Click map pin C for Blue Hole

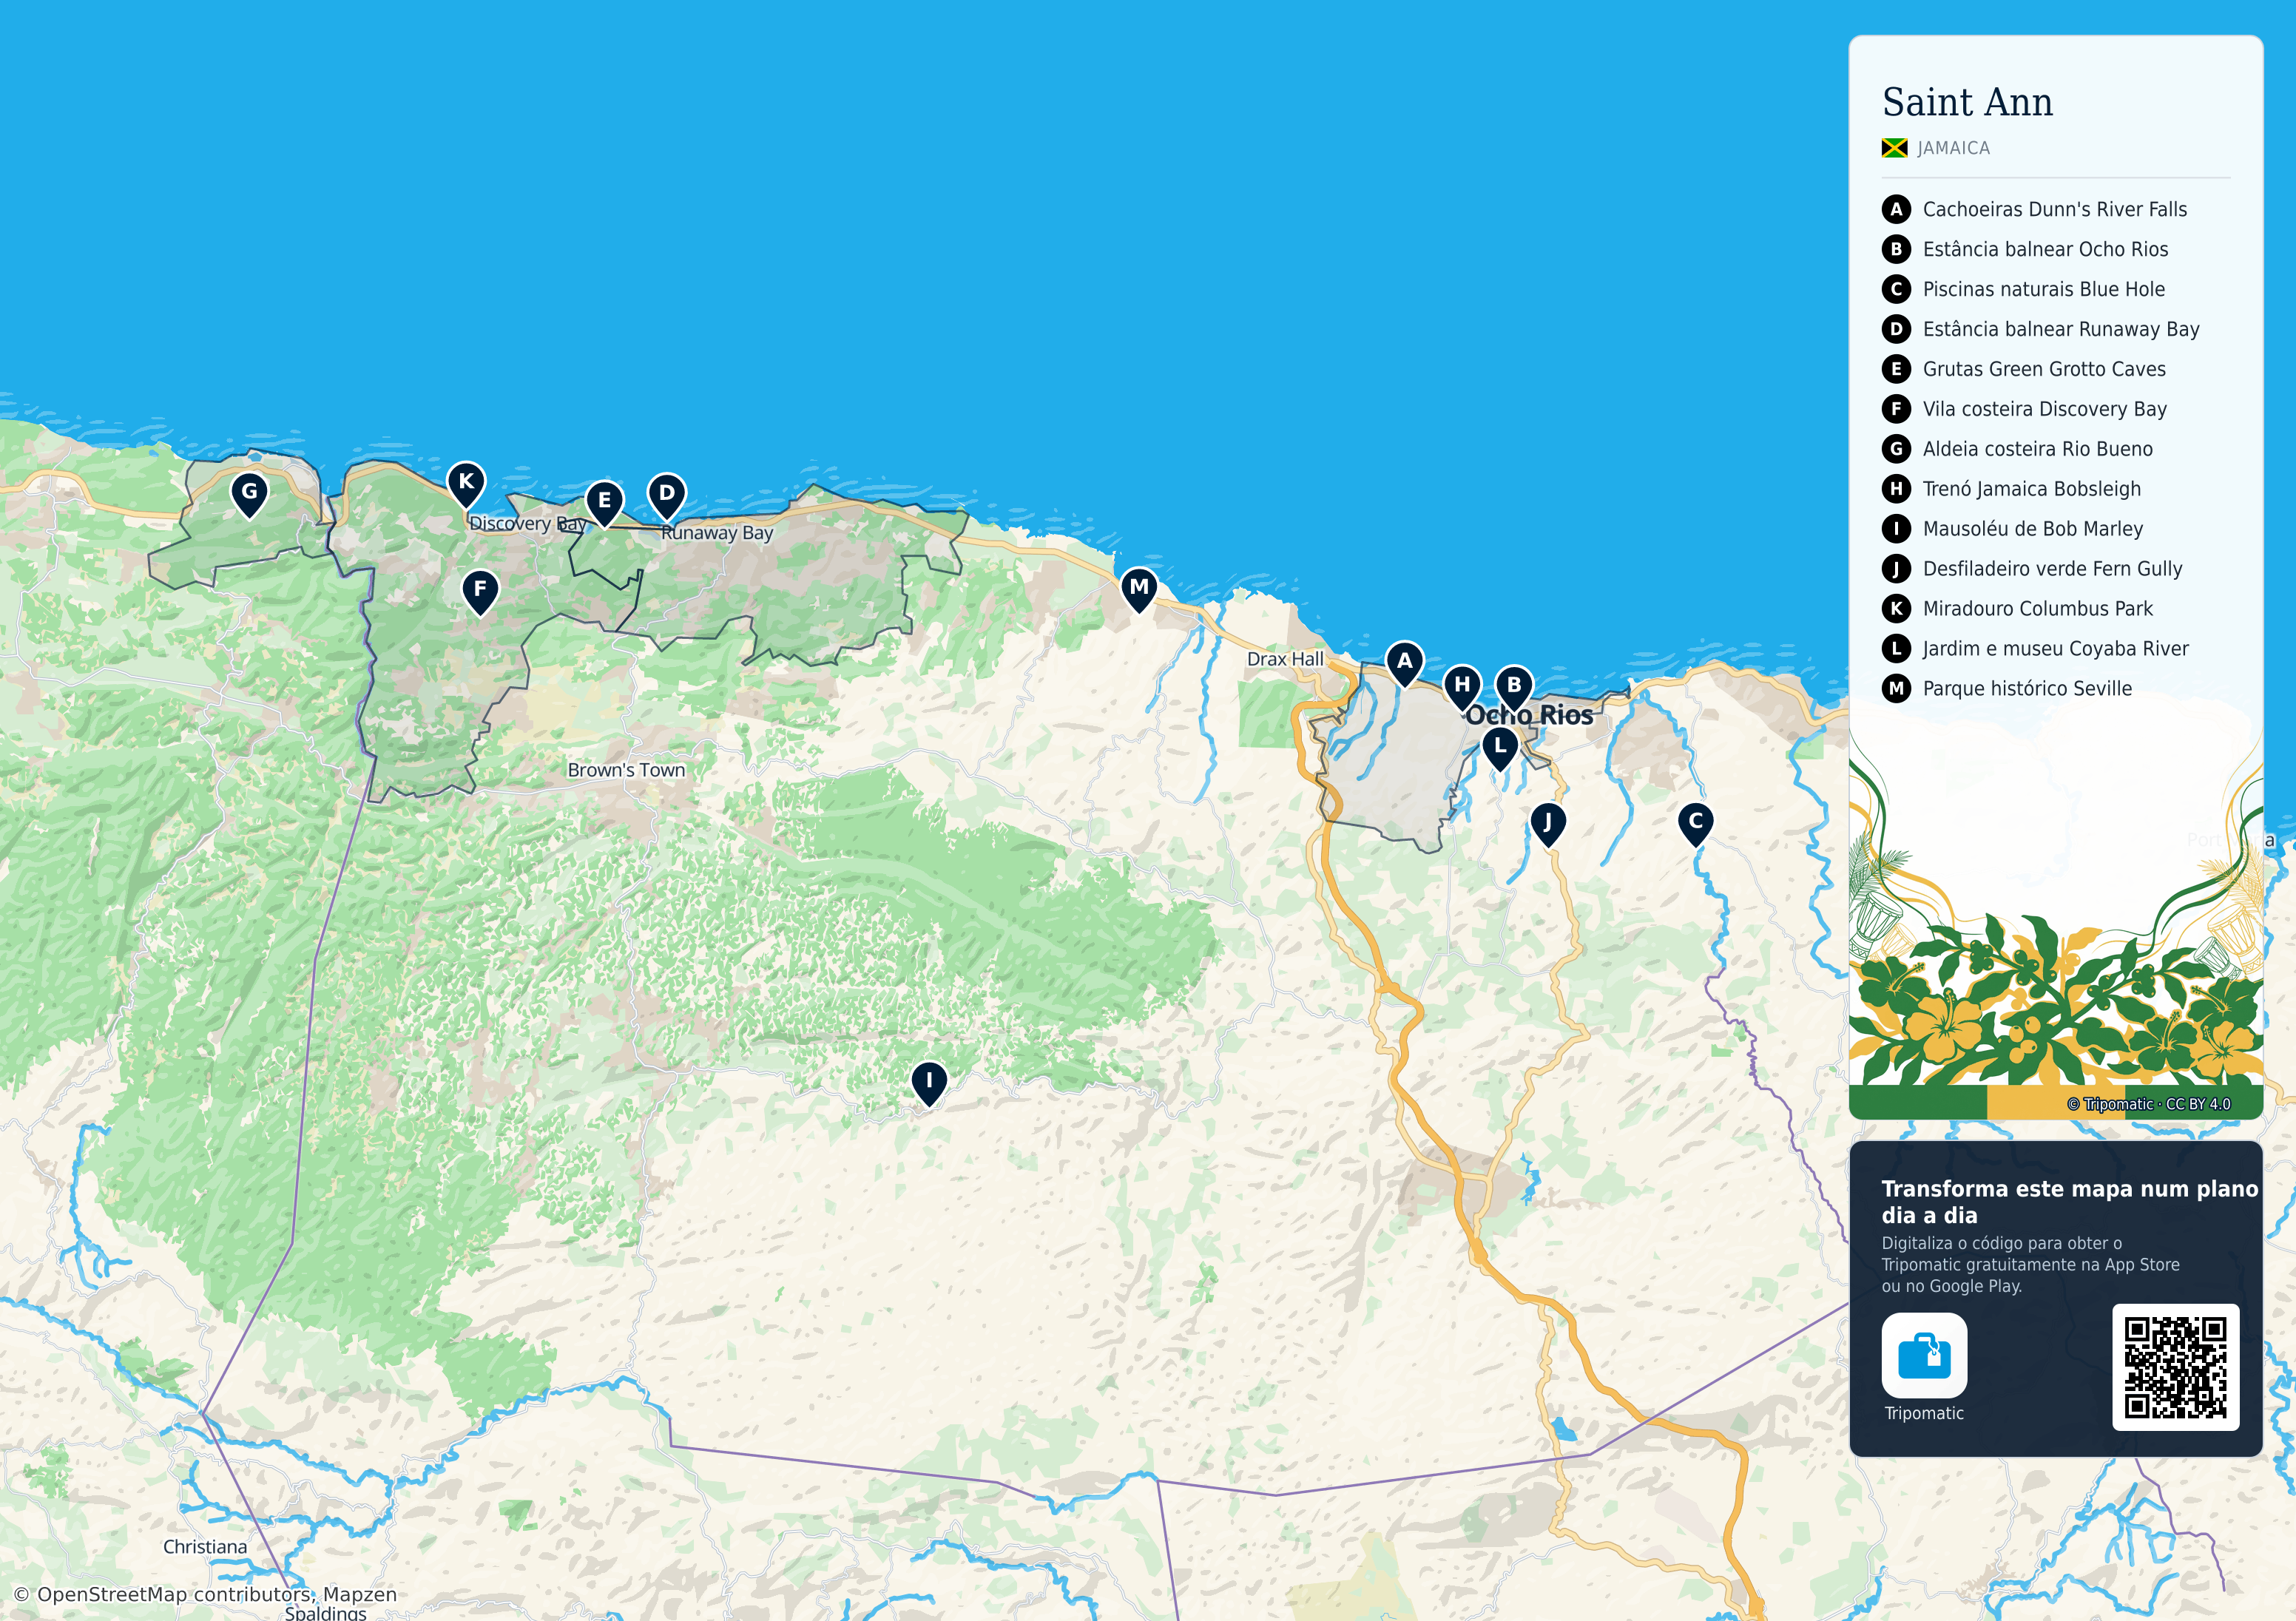1695,824
